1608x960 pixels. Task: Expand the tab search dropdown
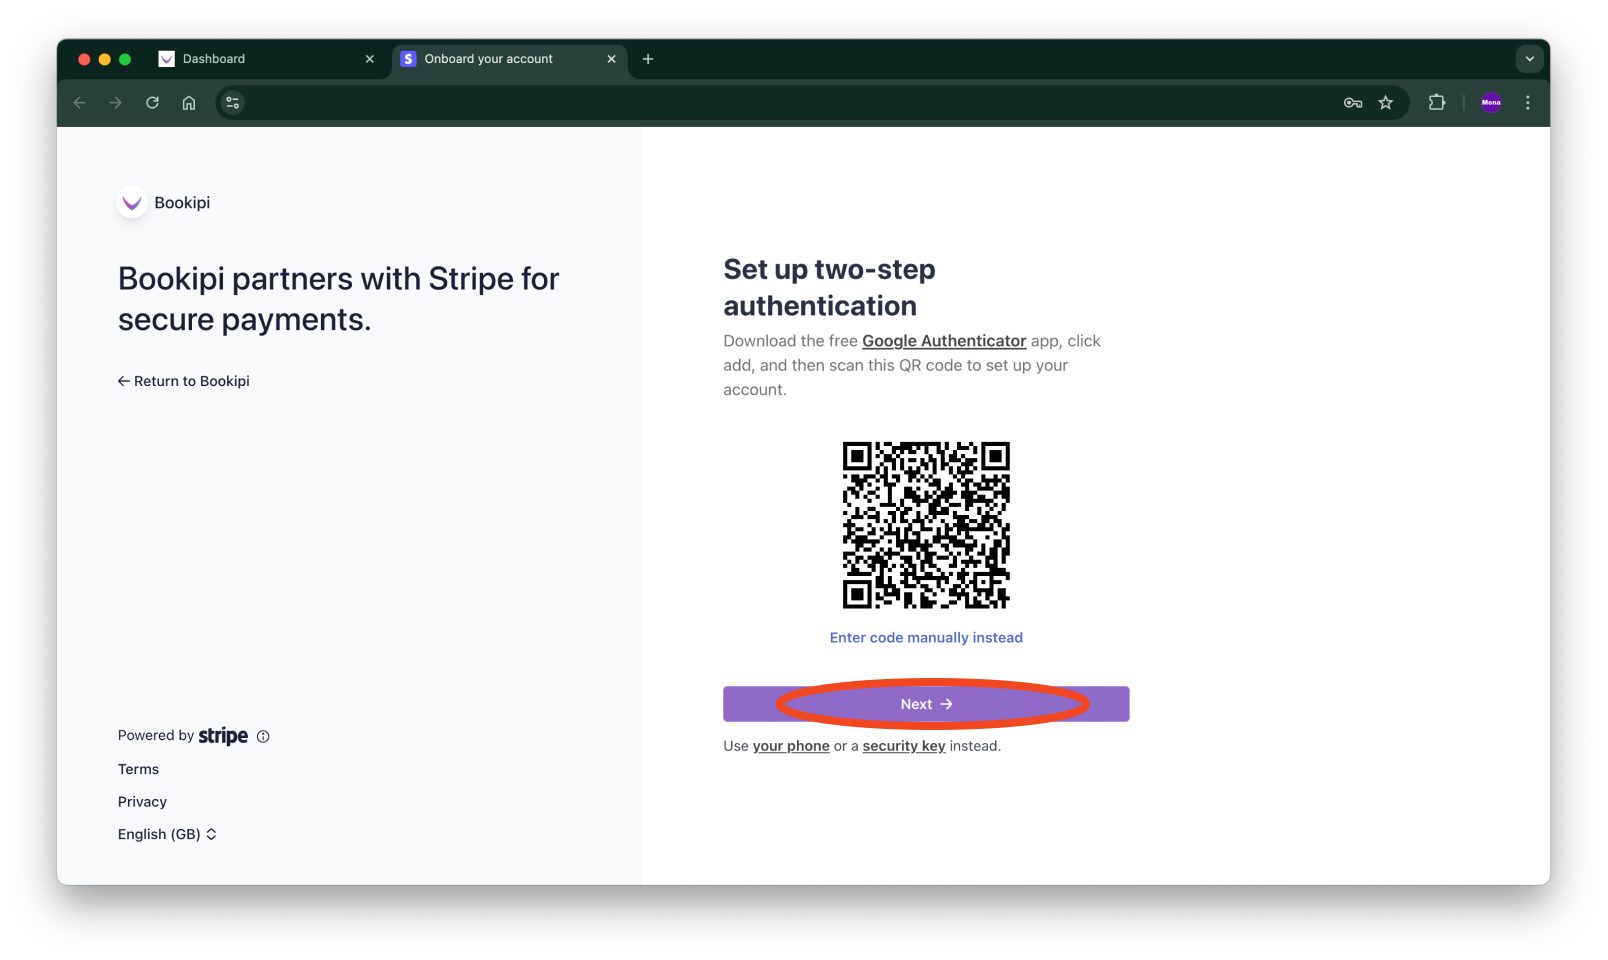click(x=1529, y=59)
